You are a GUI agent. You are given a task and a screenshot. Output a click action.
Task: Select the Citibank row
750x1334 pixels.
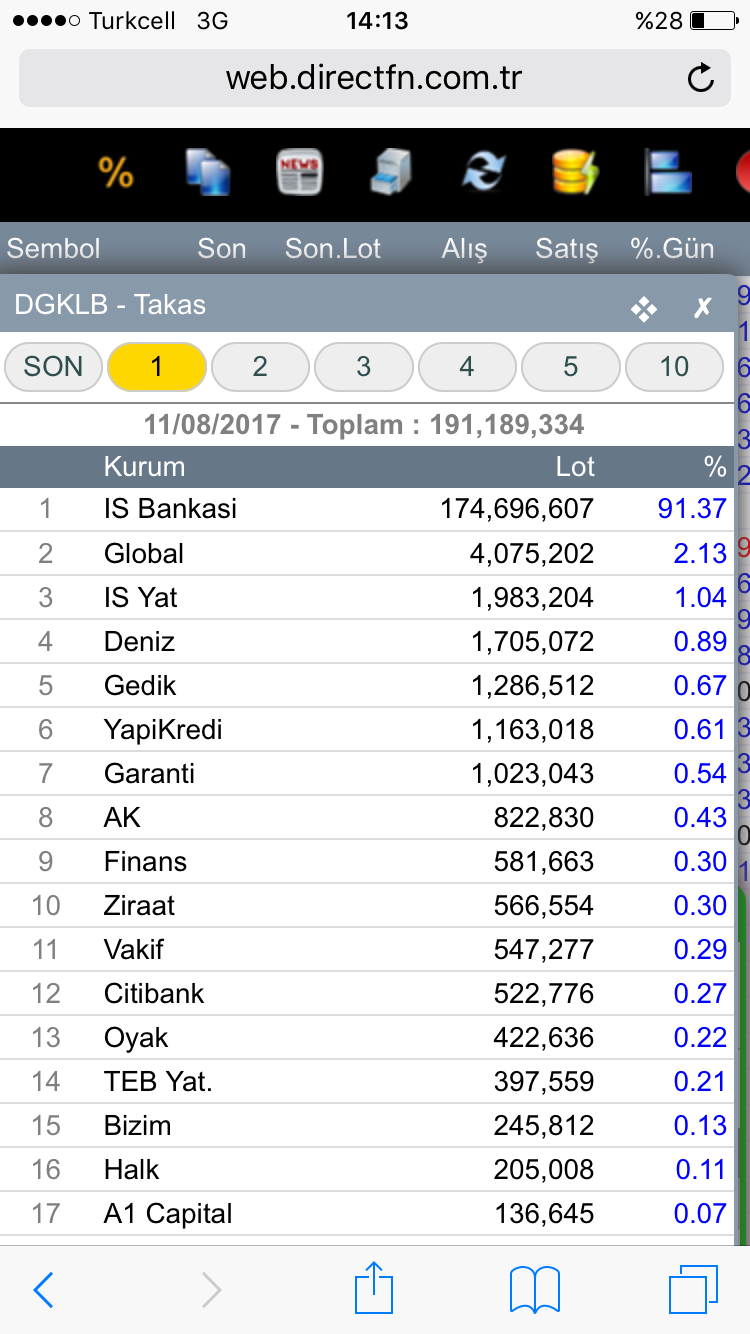pos(367,993)
